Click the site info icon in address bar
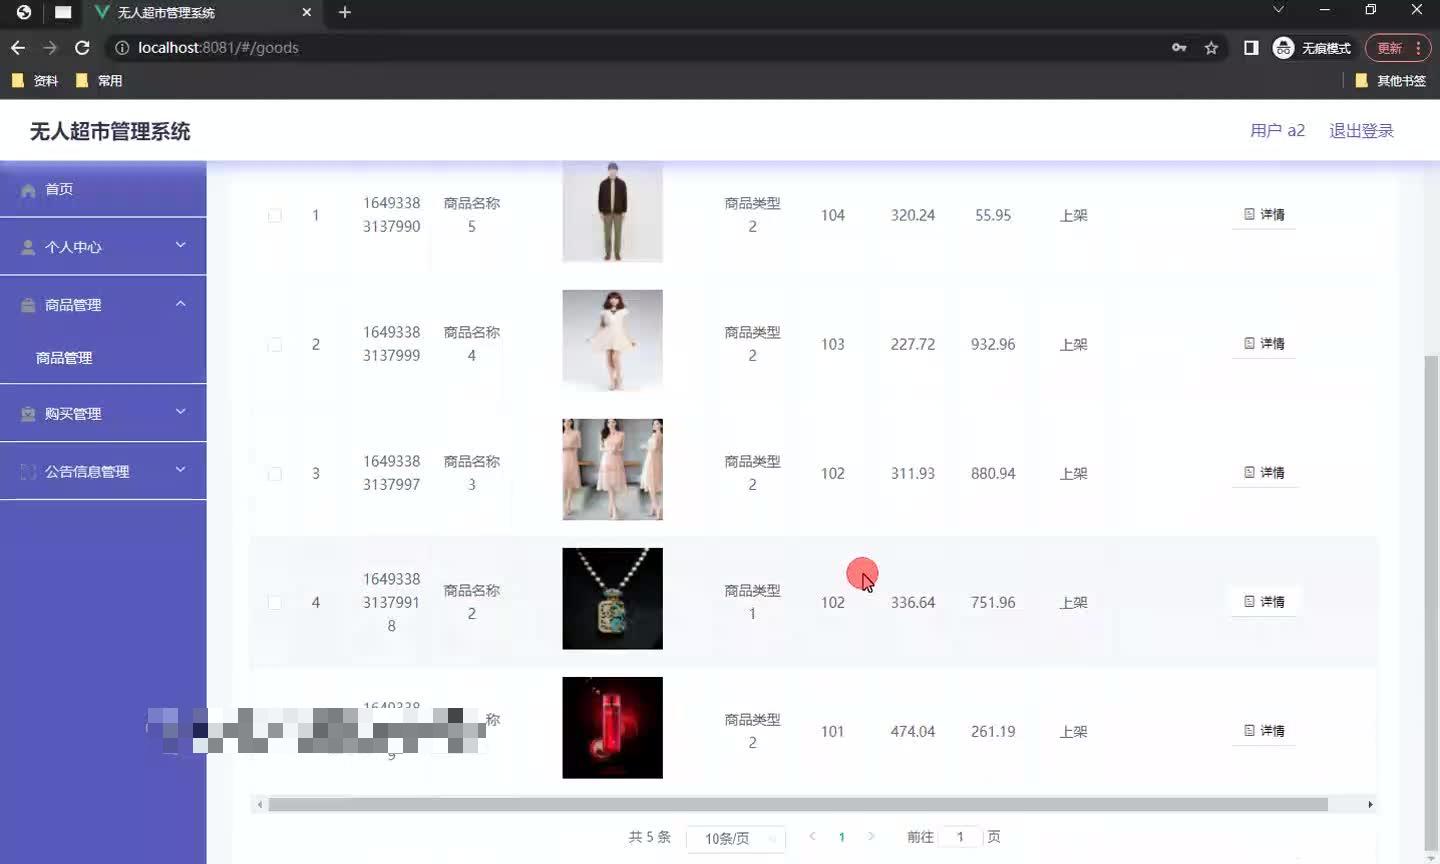This screenshot has height=864, width=1440. click(x=122, y=47)
